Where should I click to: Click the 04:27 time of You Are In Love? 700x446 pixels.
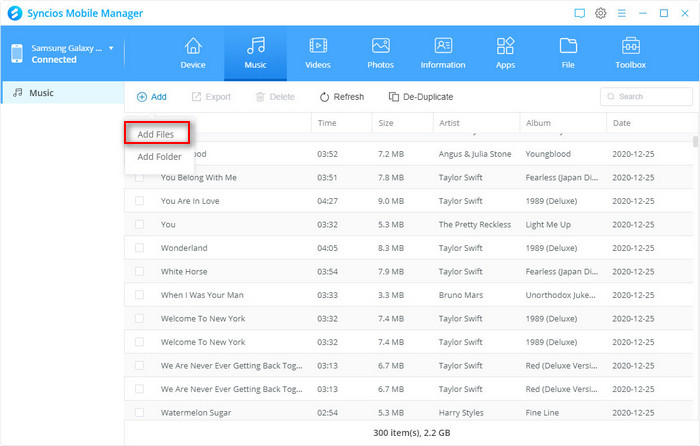point(327,201)
